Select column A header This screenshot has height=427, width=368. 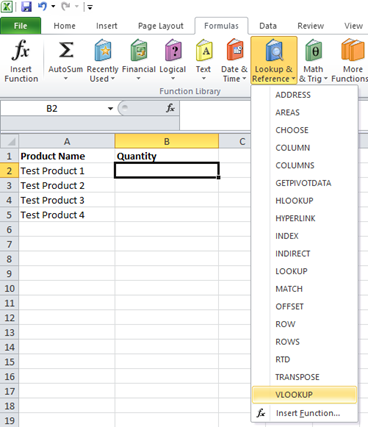click(67, 142)
